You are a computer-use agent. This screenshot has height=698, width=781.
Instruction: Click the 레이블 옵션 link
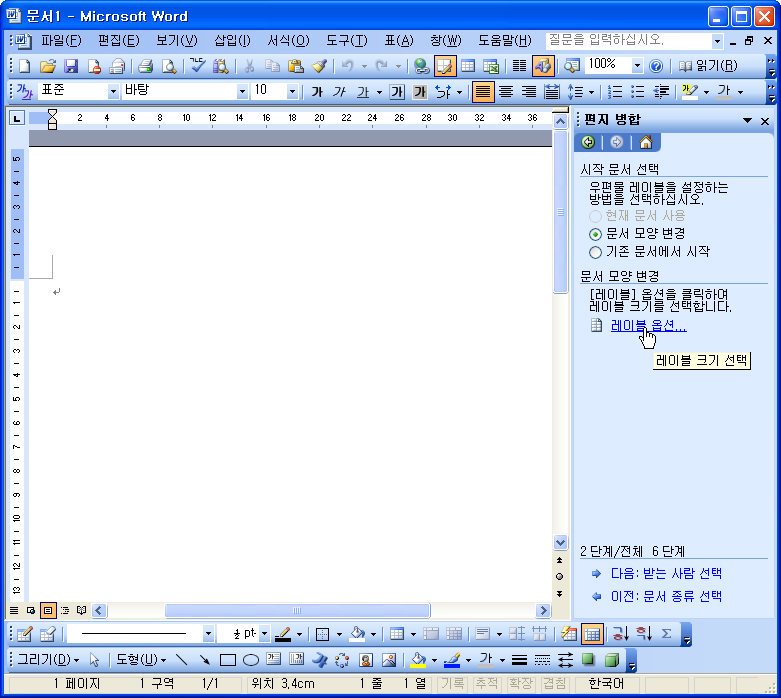coord(649,326)
